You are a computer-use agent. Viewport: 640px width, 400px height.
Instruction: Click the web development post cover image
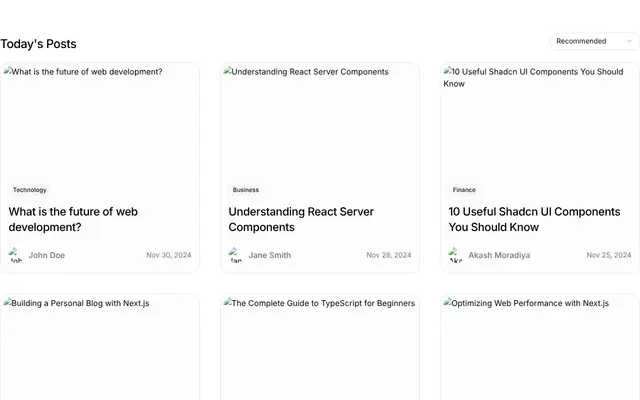100,122
